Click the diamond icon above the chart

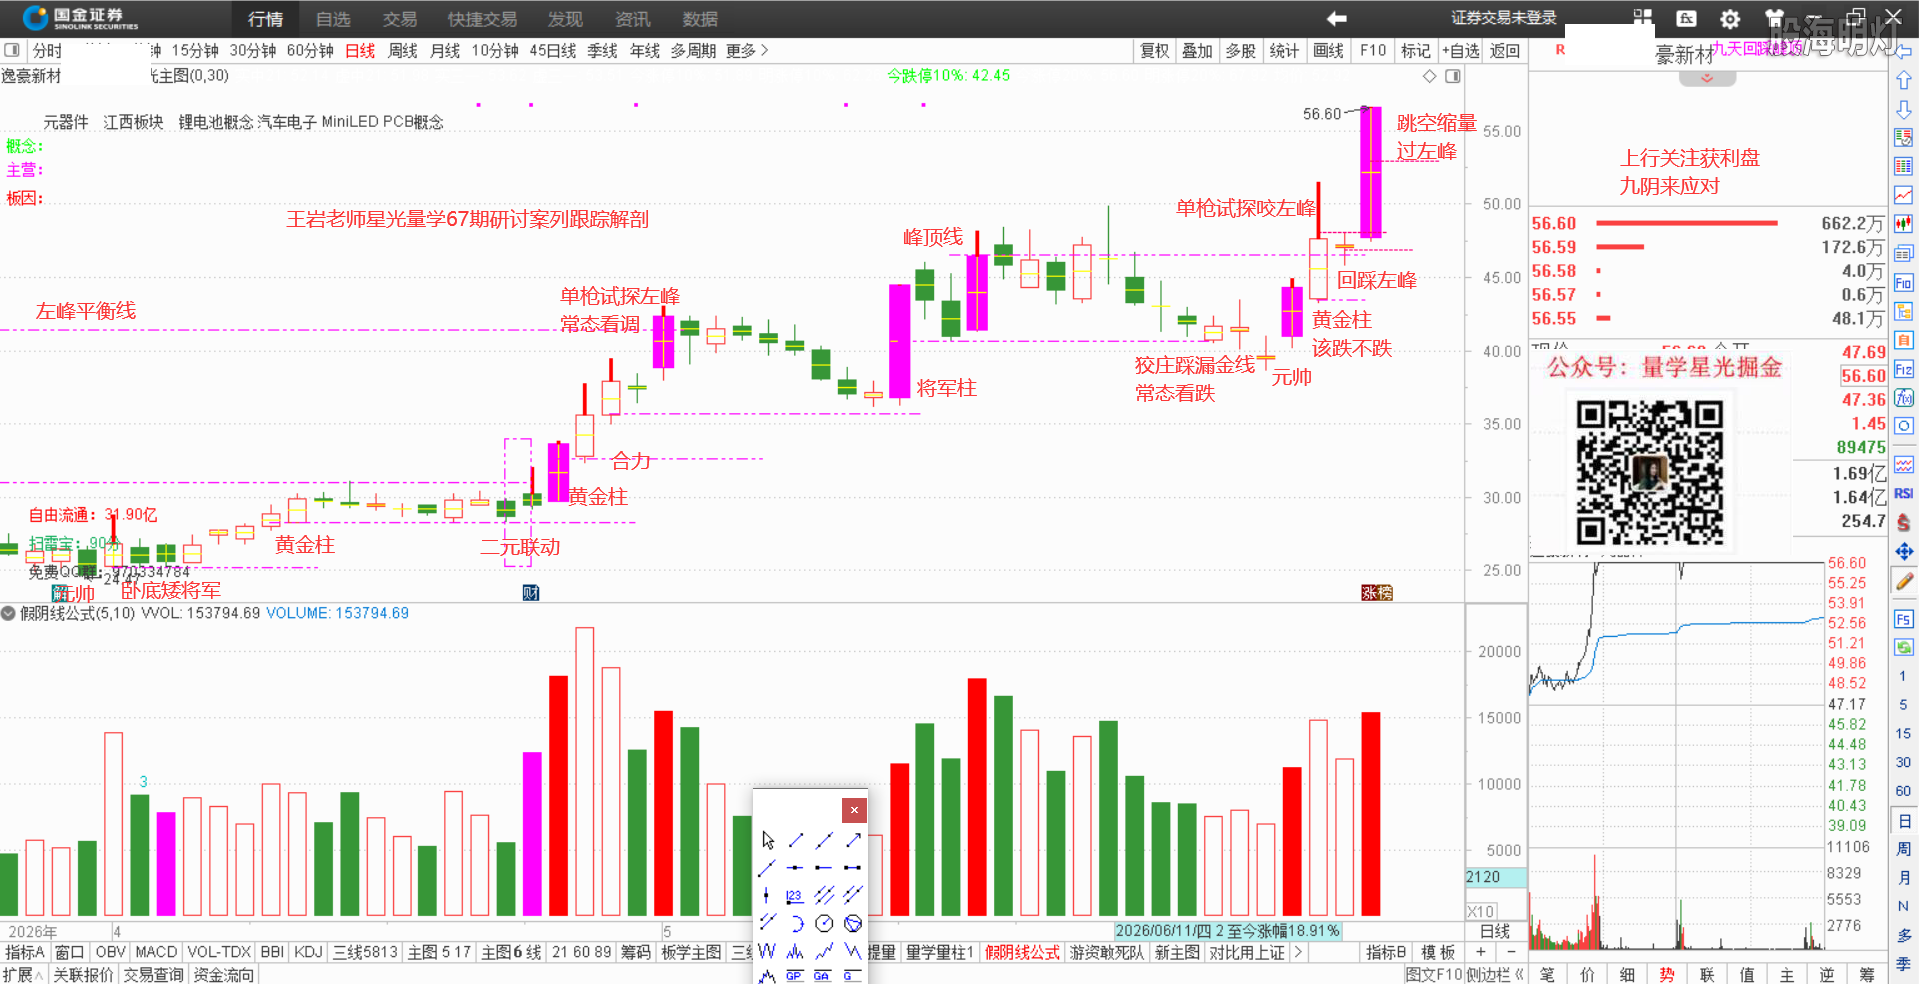click(x=1430, y=76)
